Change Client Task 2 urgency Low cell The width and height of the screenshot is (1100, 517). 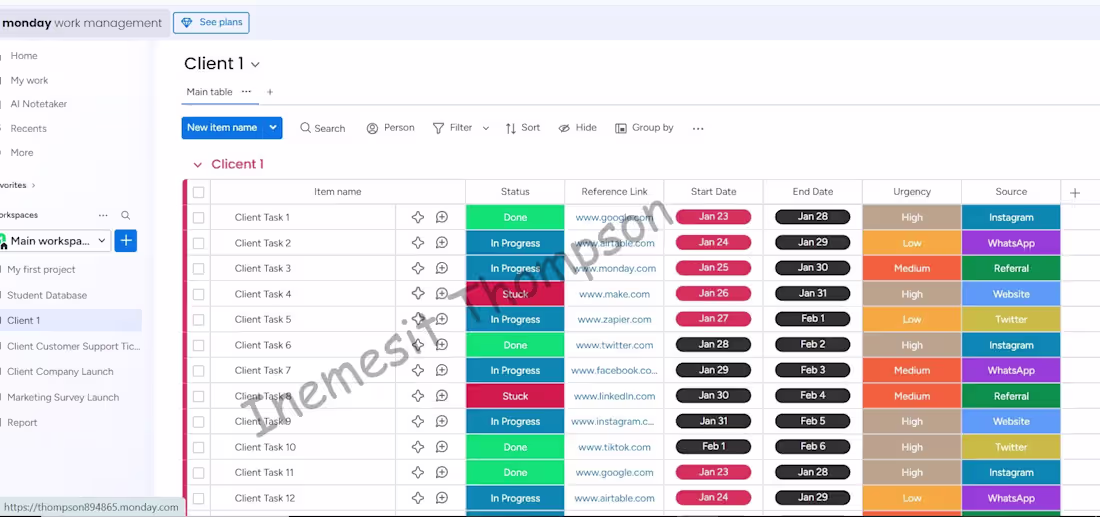pos(912,243)
